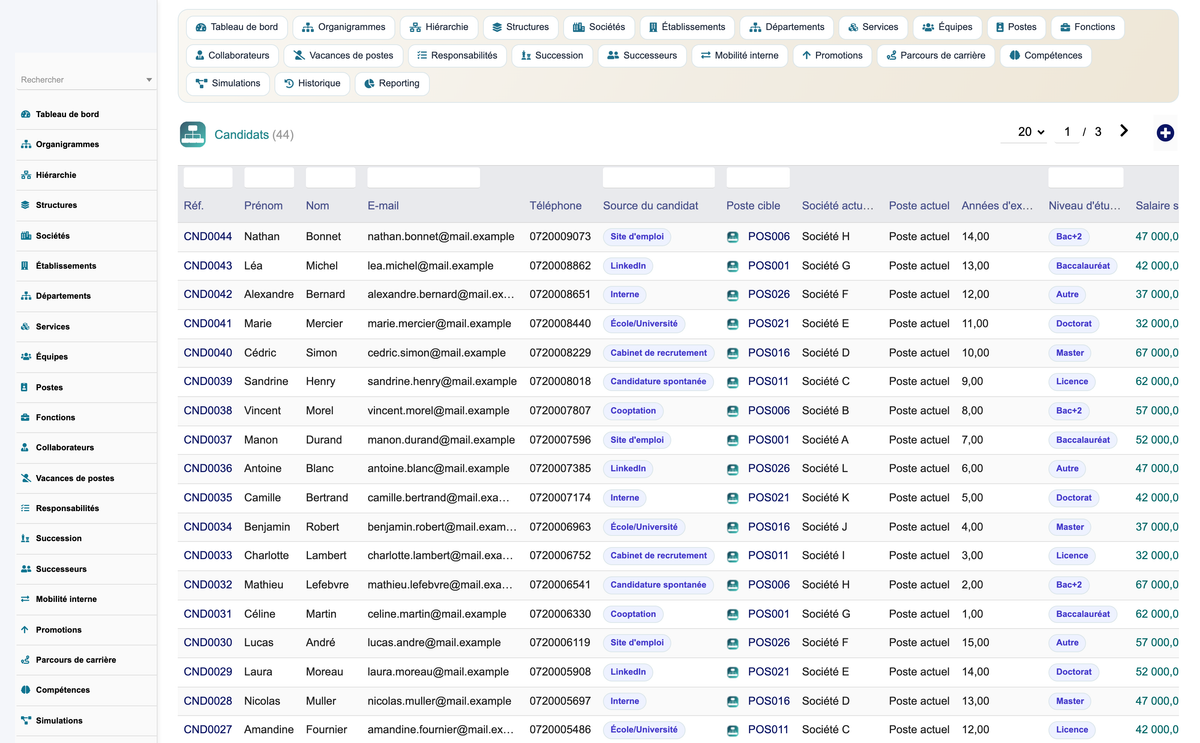Sort by Nom column header
Image resolution: width=1200 pixels, height=743 pixels.
click(x=317, y=206)
